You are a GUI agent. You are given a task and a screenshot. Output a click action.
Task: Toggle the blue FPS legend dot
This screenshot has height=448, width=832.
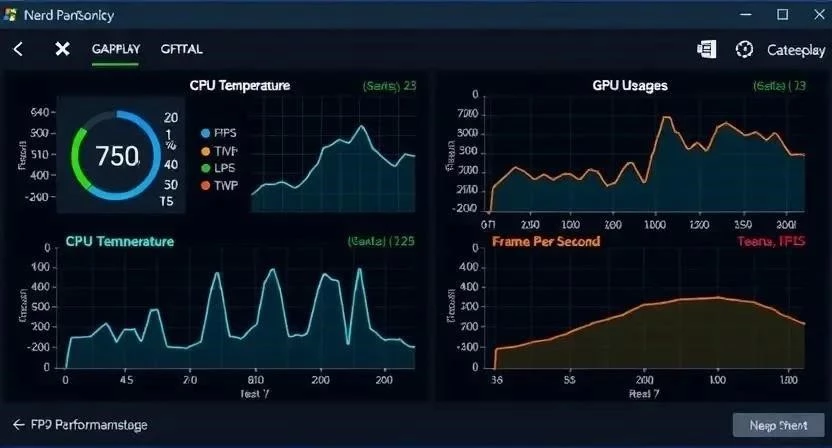point(205,133)
